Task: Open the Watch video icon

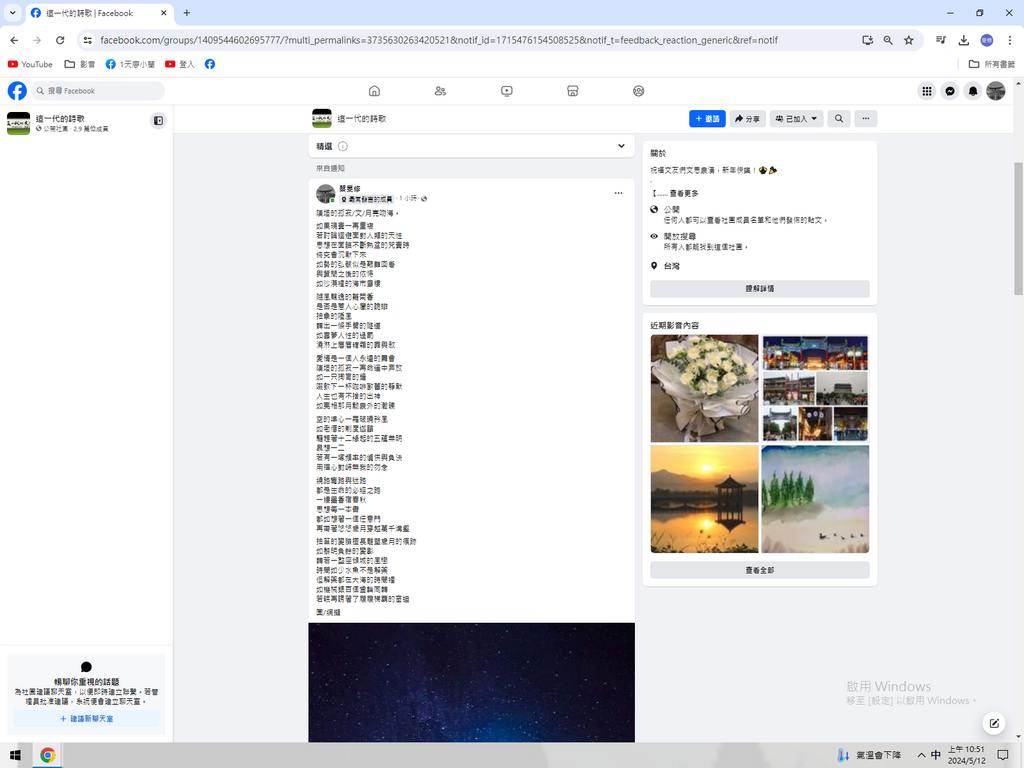Action: click(x=507, y=91)
